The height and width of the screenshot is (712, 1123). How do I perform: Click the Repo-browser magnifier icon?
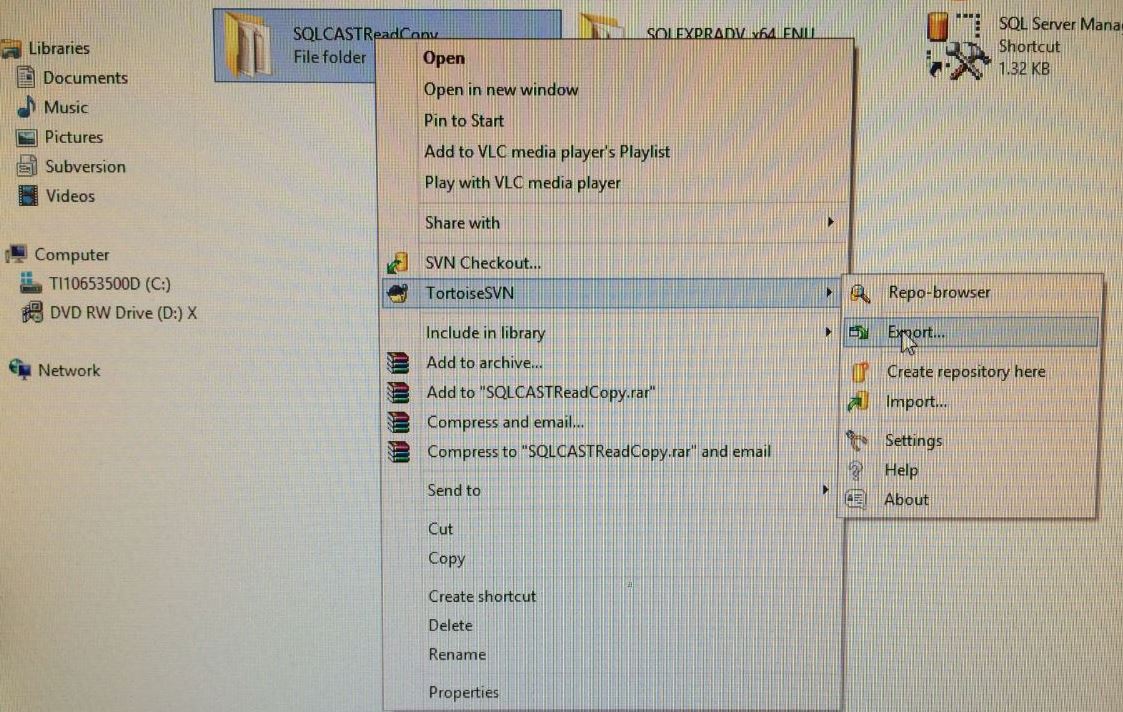[x=859, y=293]
